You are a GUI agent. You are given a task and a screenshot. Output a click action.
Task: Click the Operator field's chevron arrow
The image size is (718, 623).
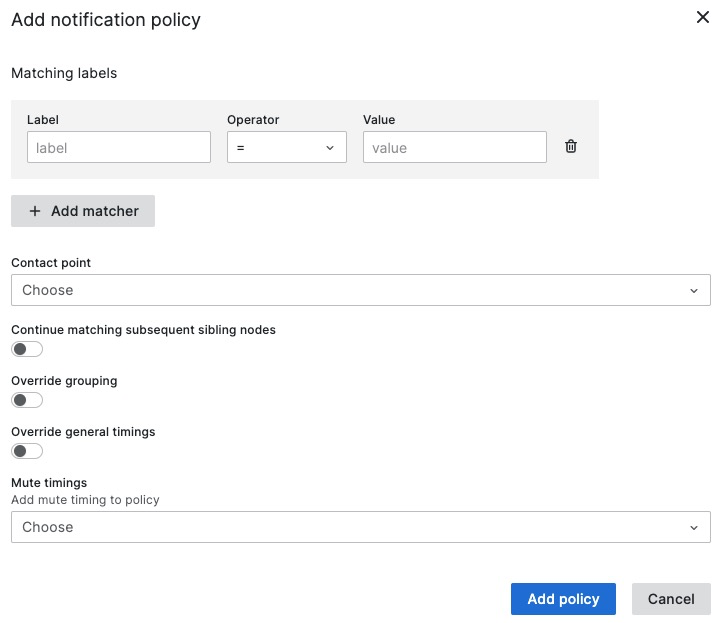(330, 148)
